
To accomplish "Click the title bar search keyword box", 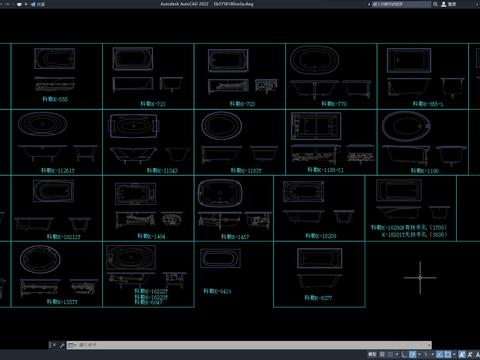I will [x=401, y=4].
